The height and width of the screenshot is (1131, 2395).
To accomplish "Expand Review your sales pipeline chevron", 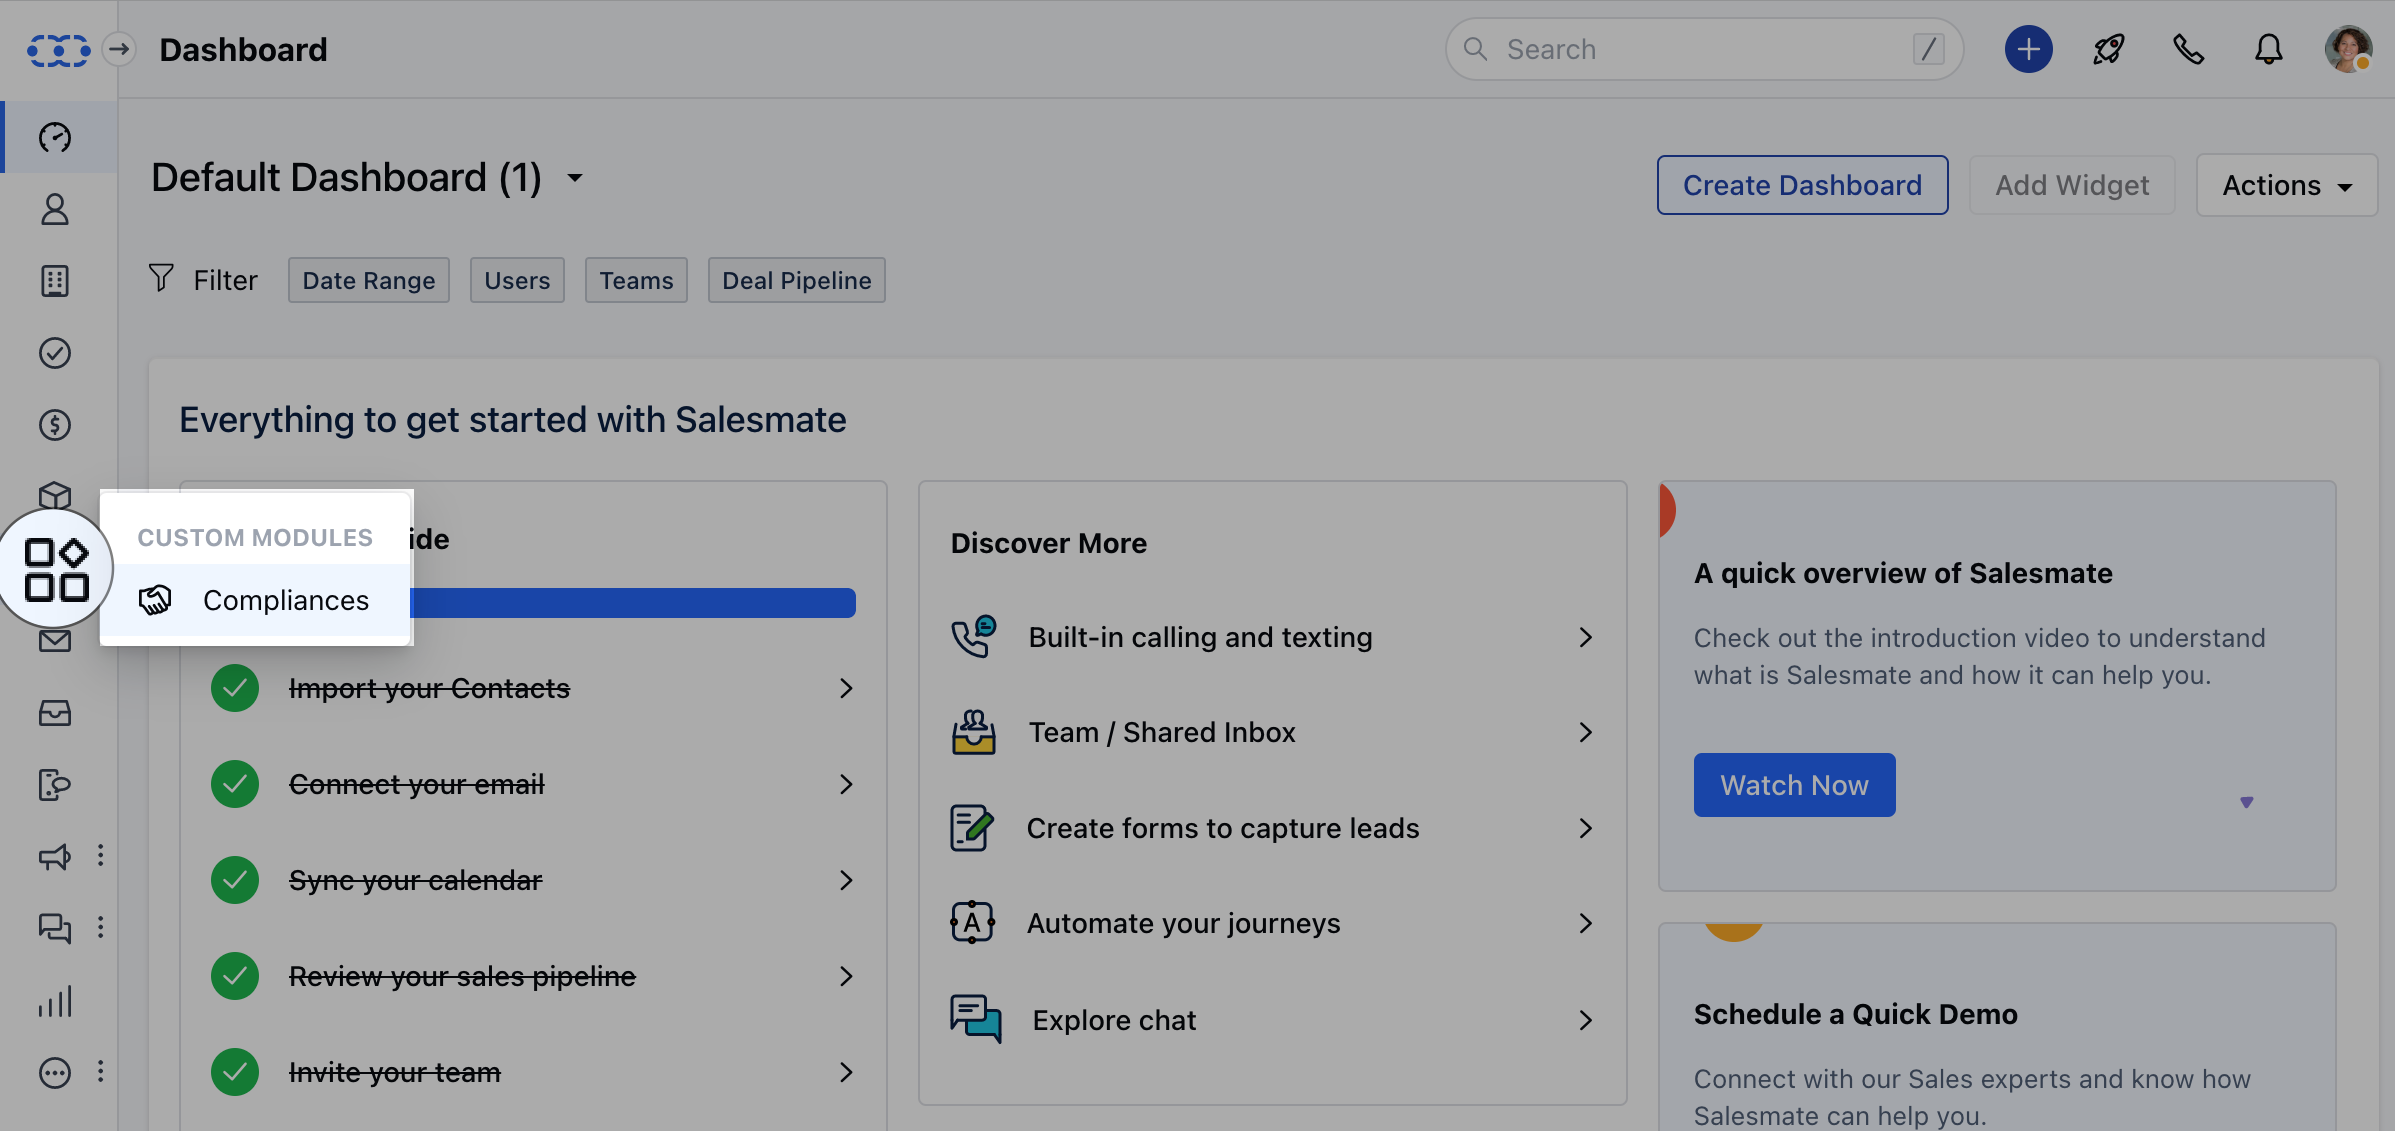I will point(846,976).
